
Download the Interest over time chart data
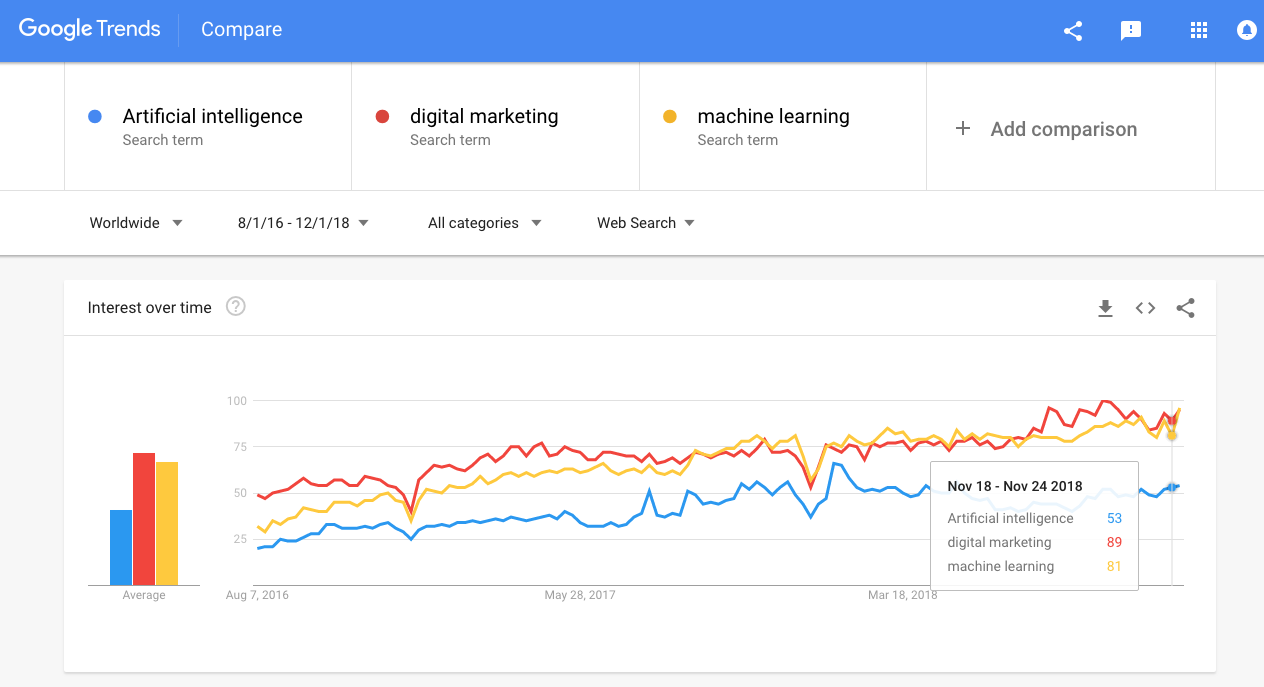1105,308
